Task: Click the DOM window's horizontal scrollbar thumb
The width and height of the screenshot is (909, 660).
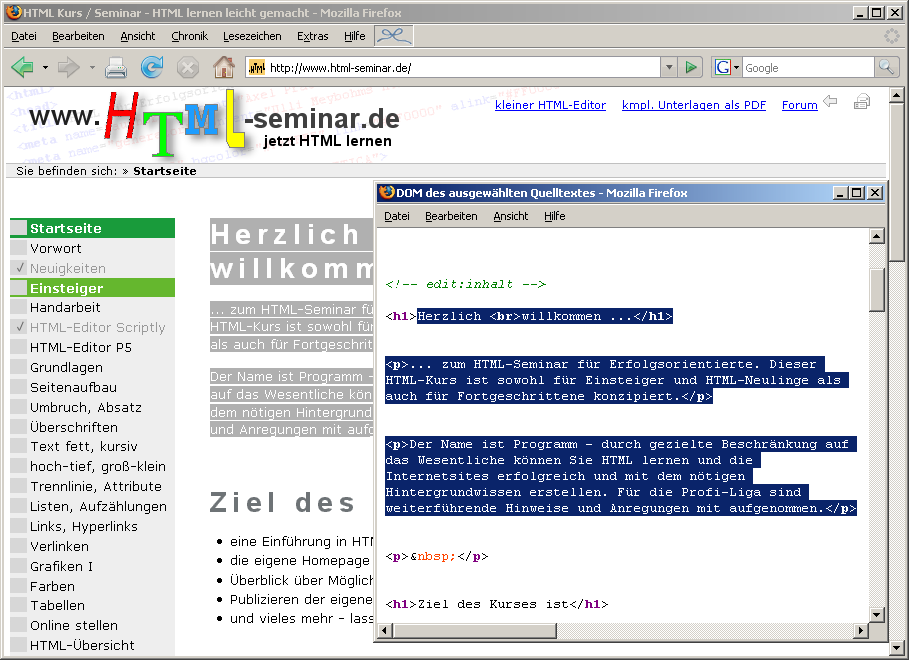Action: 475,630
